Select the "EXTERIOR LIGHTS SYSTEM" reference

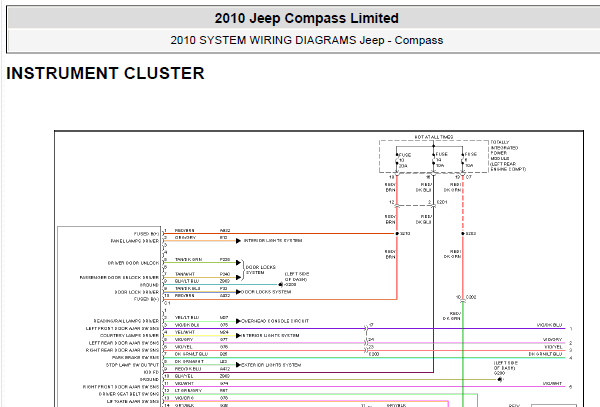click(271, 365)
